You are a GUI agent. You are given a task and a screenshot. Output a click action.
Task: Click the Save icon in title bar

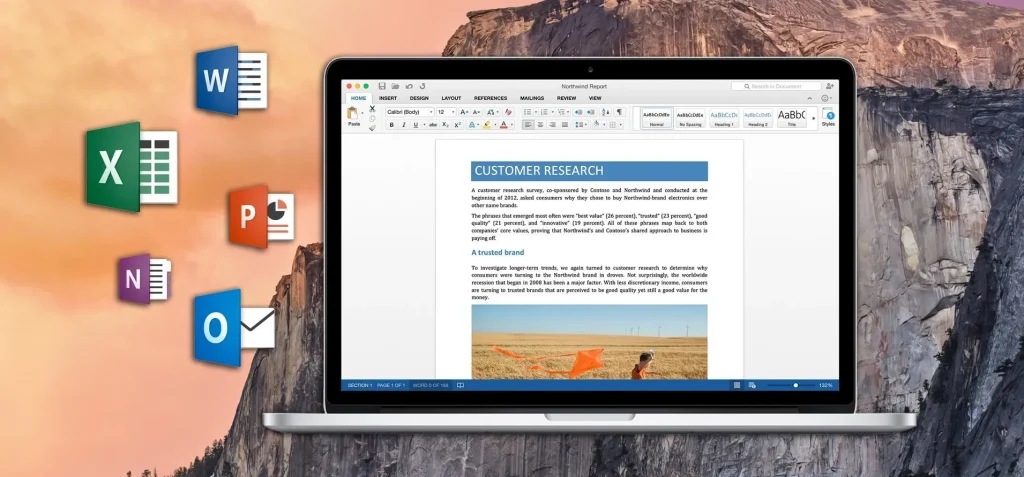[x=382, y=87]
